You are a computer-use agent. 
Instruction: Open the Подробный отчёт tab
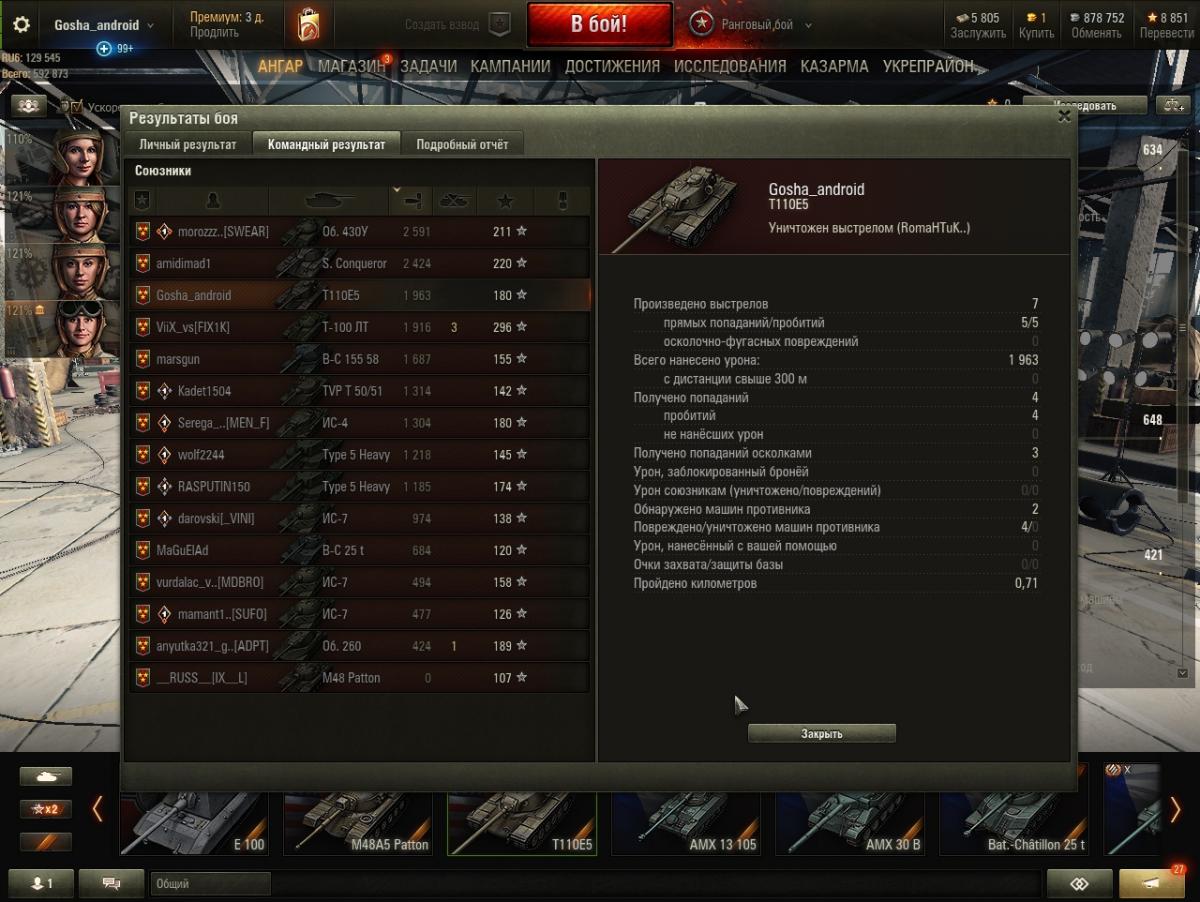point(462,144)
